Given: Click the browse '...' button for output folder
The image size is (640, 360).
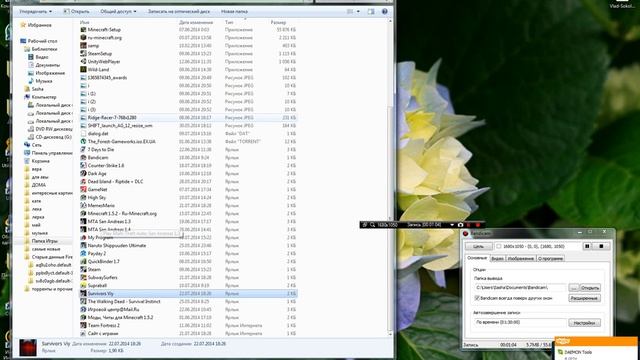Looking at the screenshot, I should [x=573, y=288].
